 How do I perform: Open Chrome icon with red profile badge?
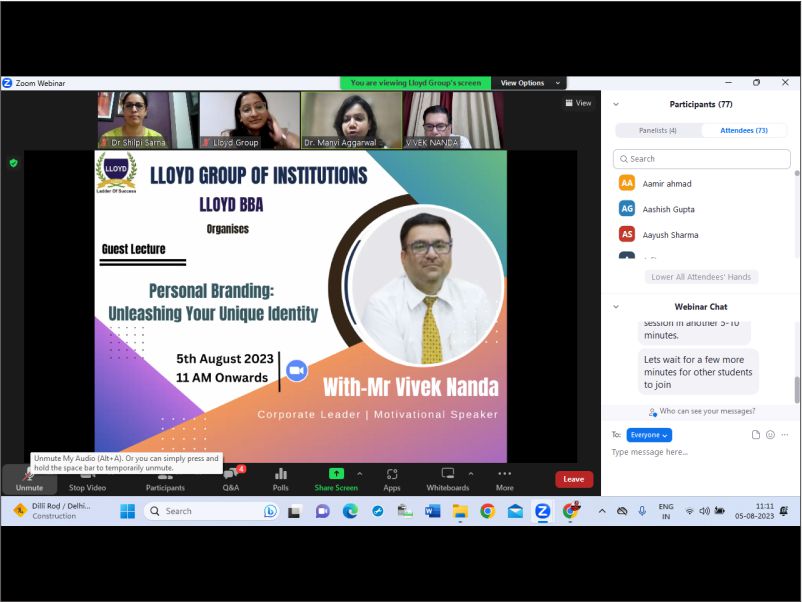570,510
